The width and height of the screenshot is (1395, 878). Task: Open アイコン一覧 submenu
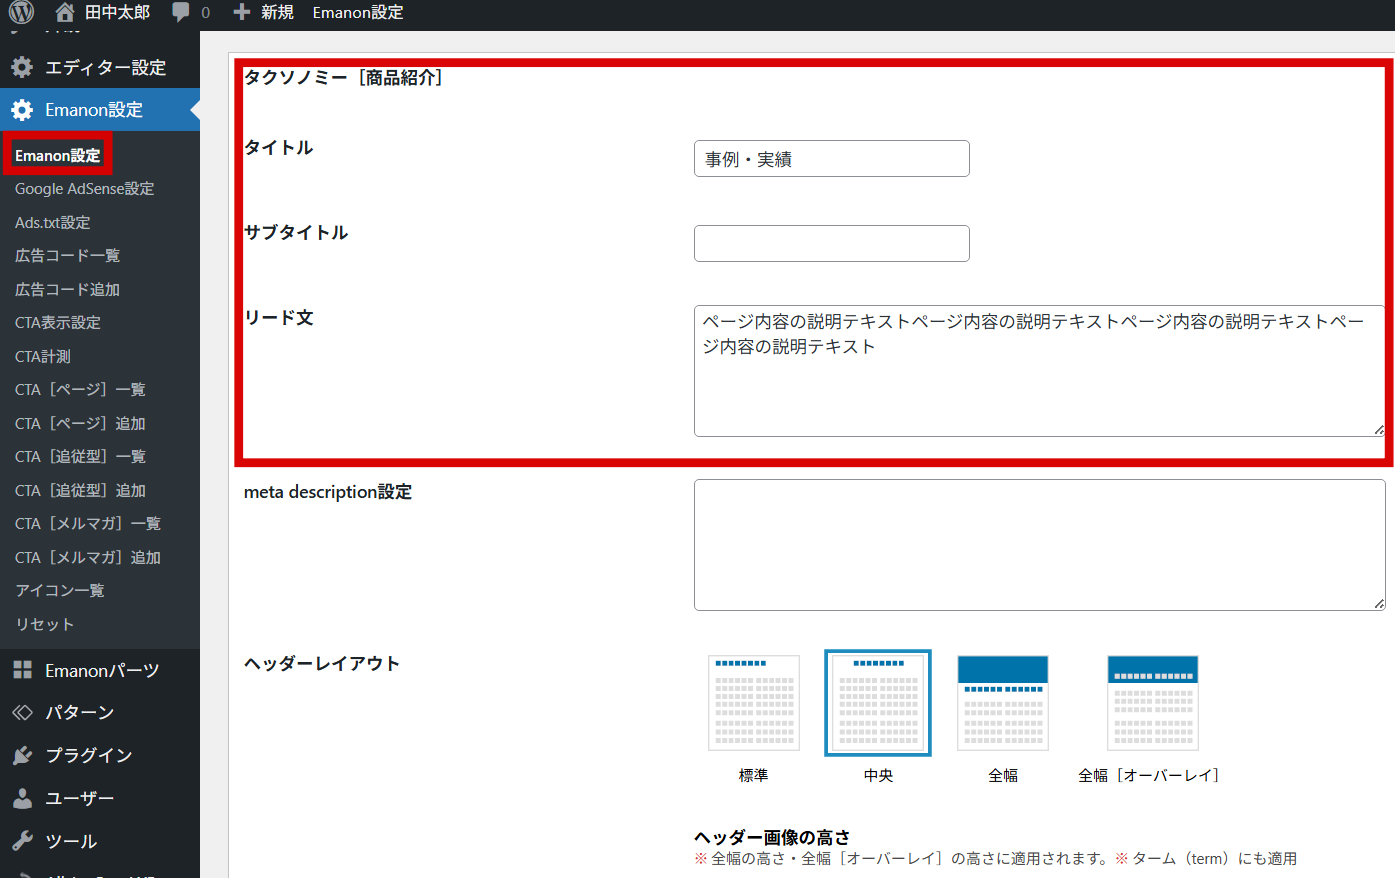coord(60,591)
